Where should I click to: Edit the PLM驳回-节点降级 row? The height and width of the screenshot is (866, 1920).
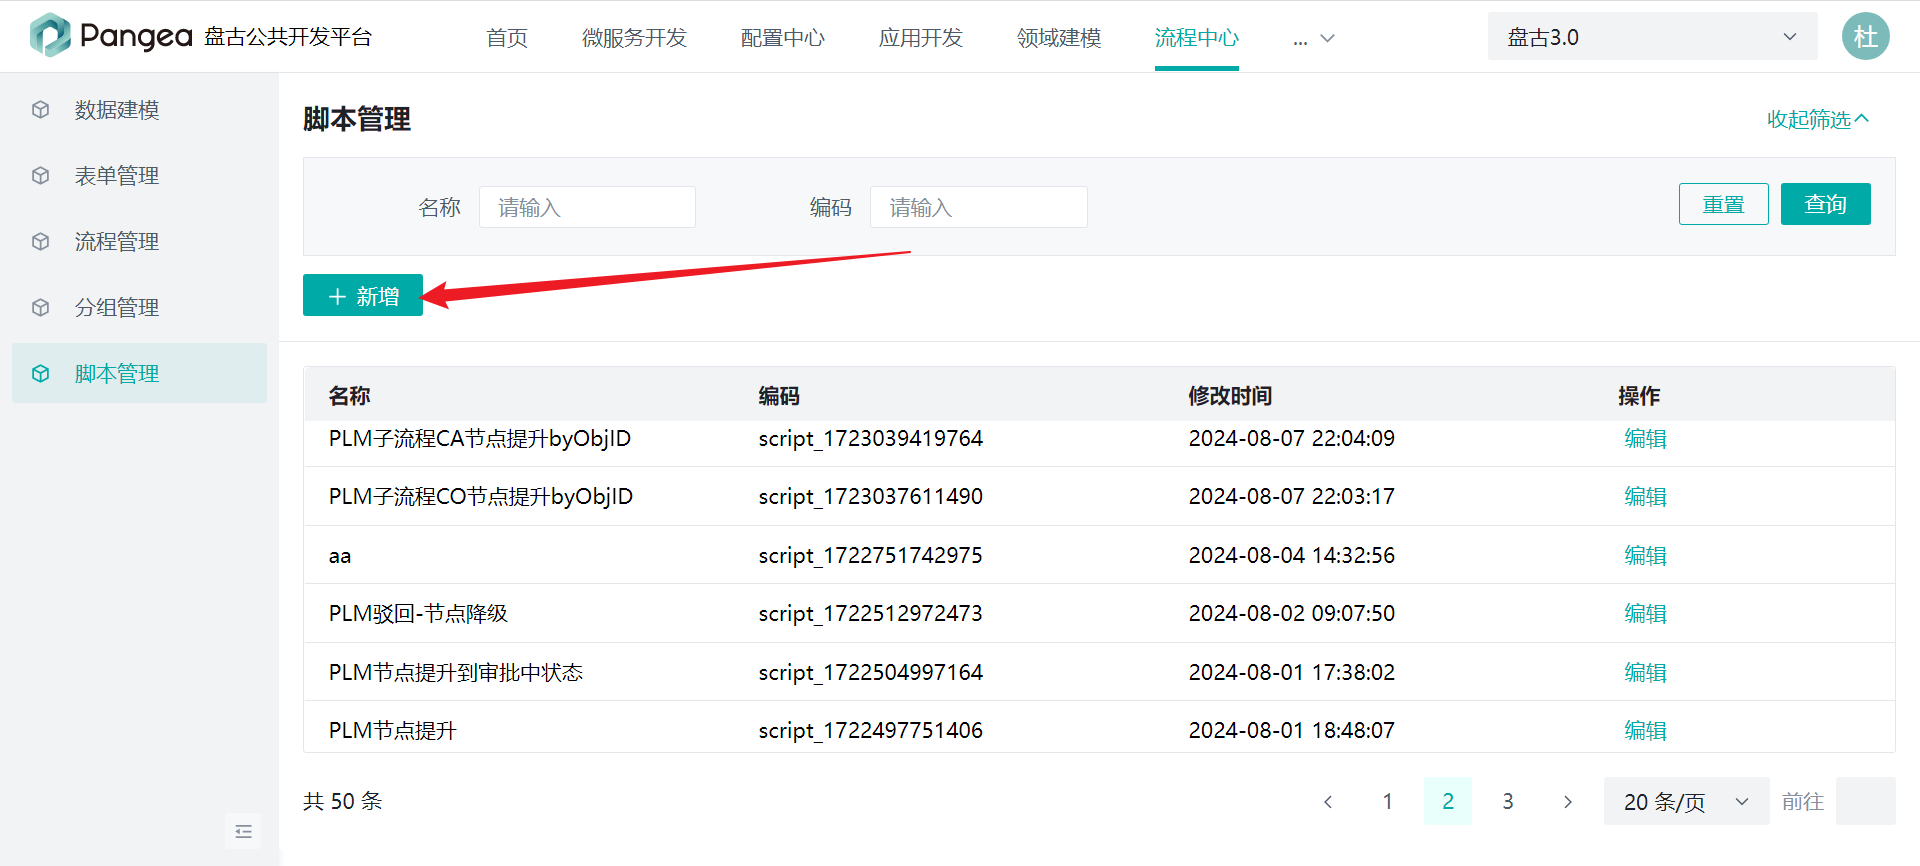(1645, 614)
